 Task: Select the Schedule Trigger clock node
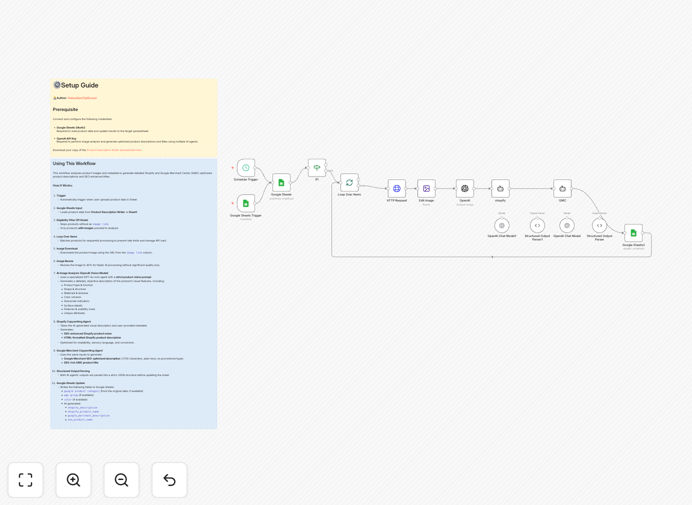click(x=246, y=168)
